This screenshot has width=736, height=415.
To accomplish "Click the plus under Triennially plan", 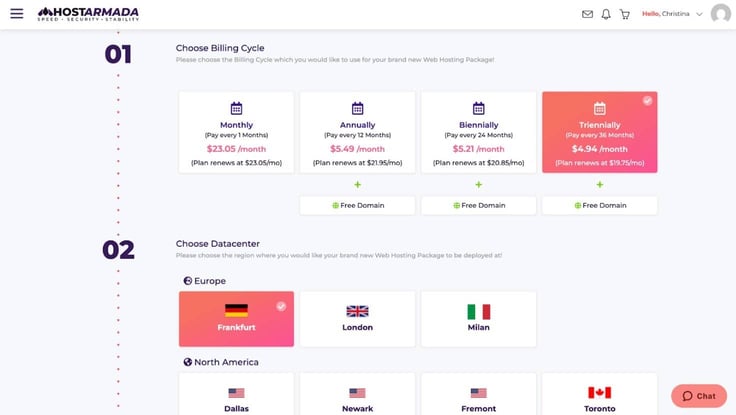I will 600,184.
